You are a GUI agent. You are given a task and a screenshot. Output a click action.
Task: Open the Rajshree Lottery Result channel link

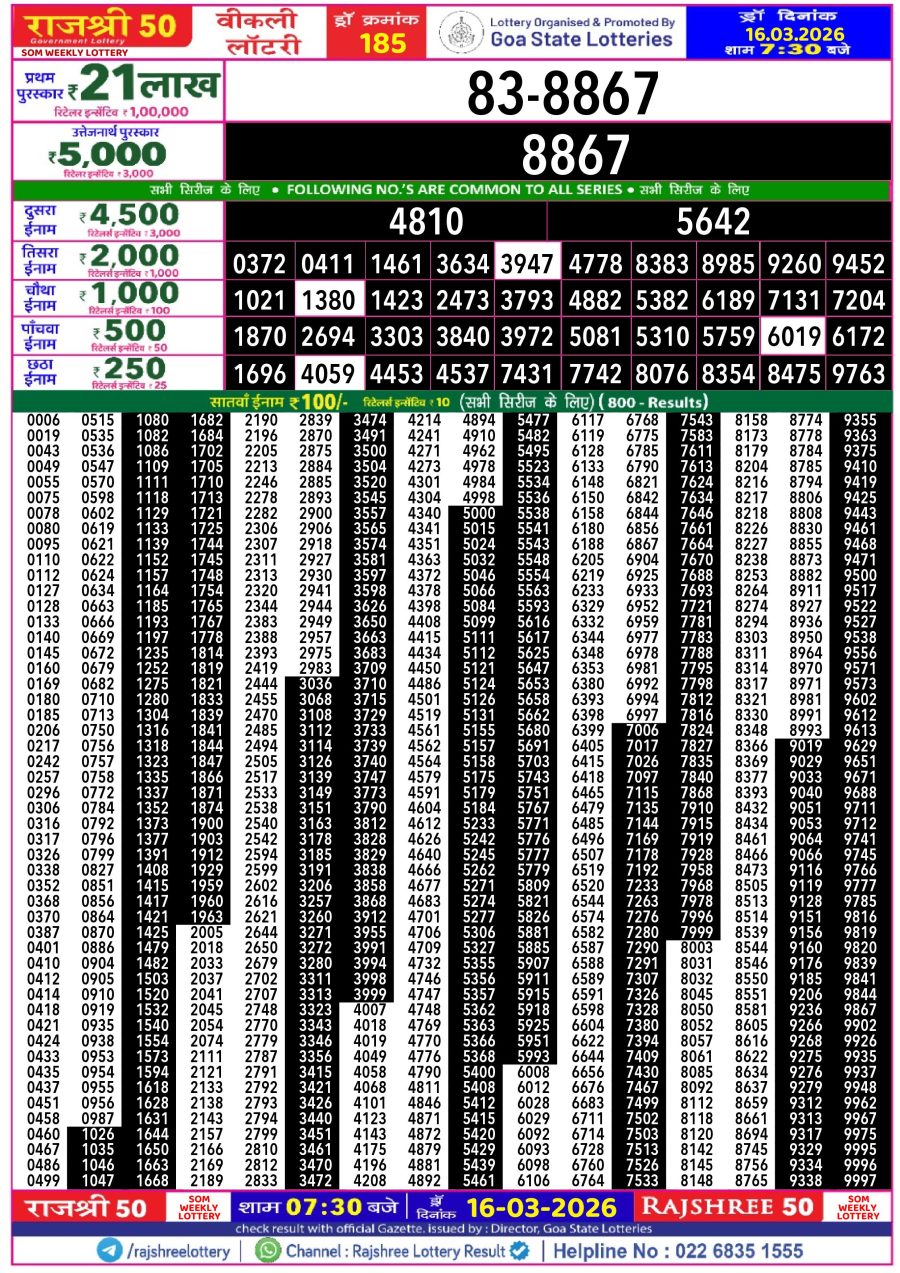(395, 1251)
